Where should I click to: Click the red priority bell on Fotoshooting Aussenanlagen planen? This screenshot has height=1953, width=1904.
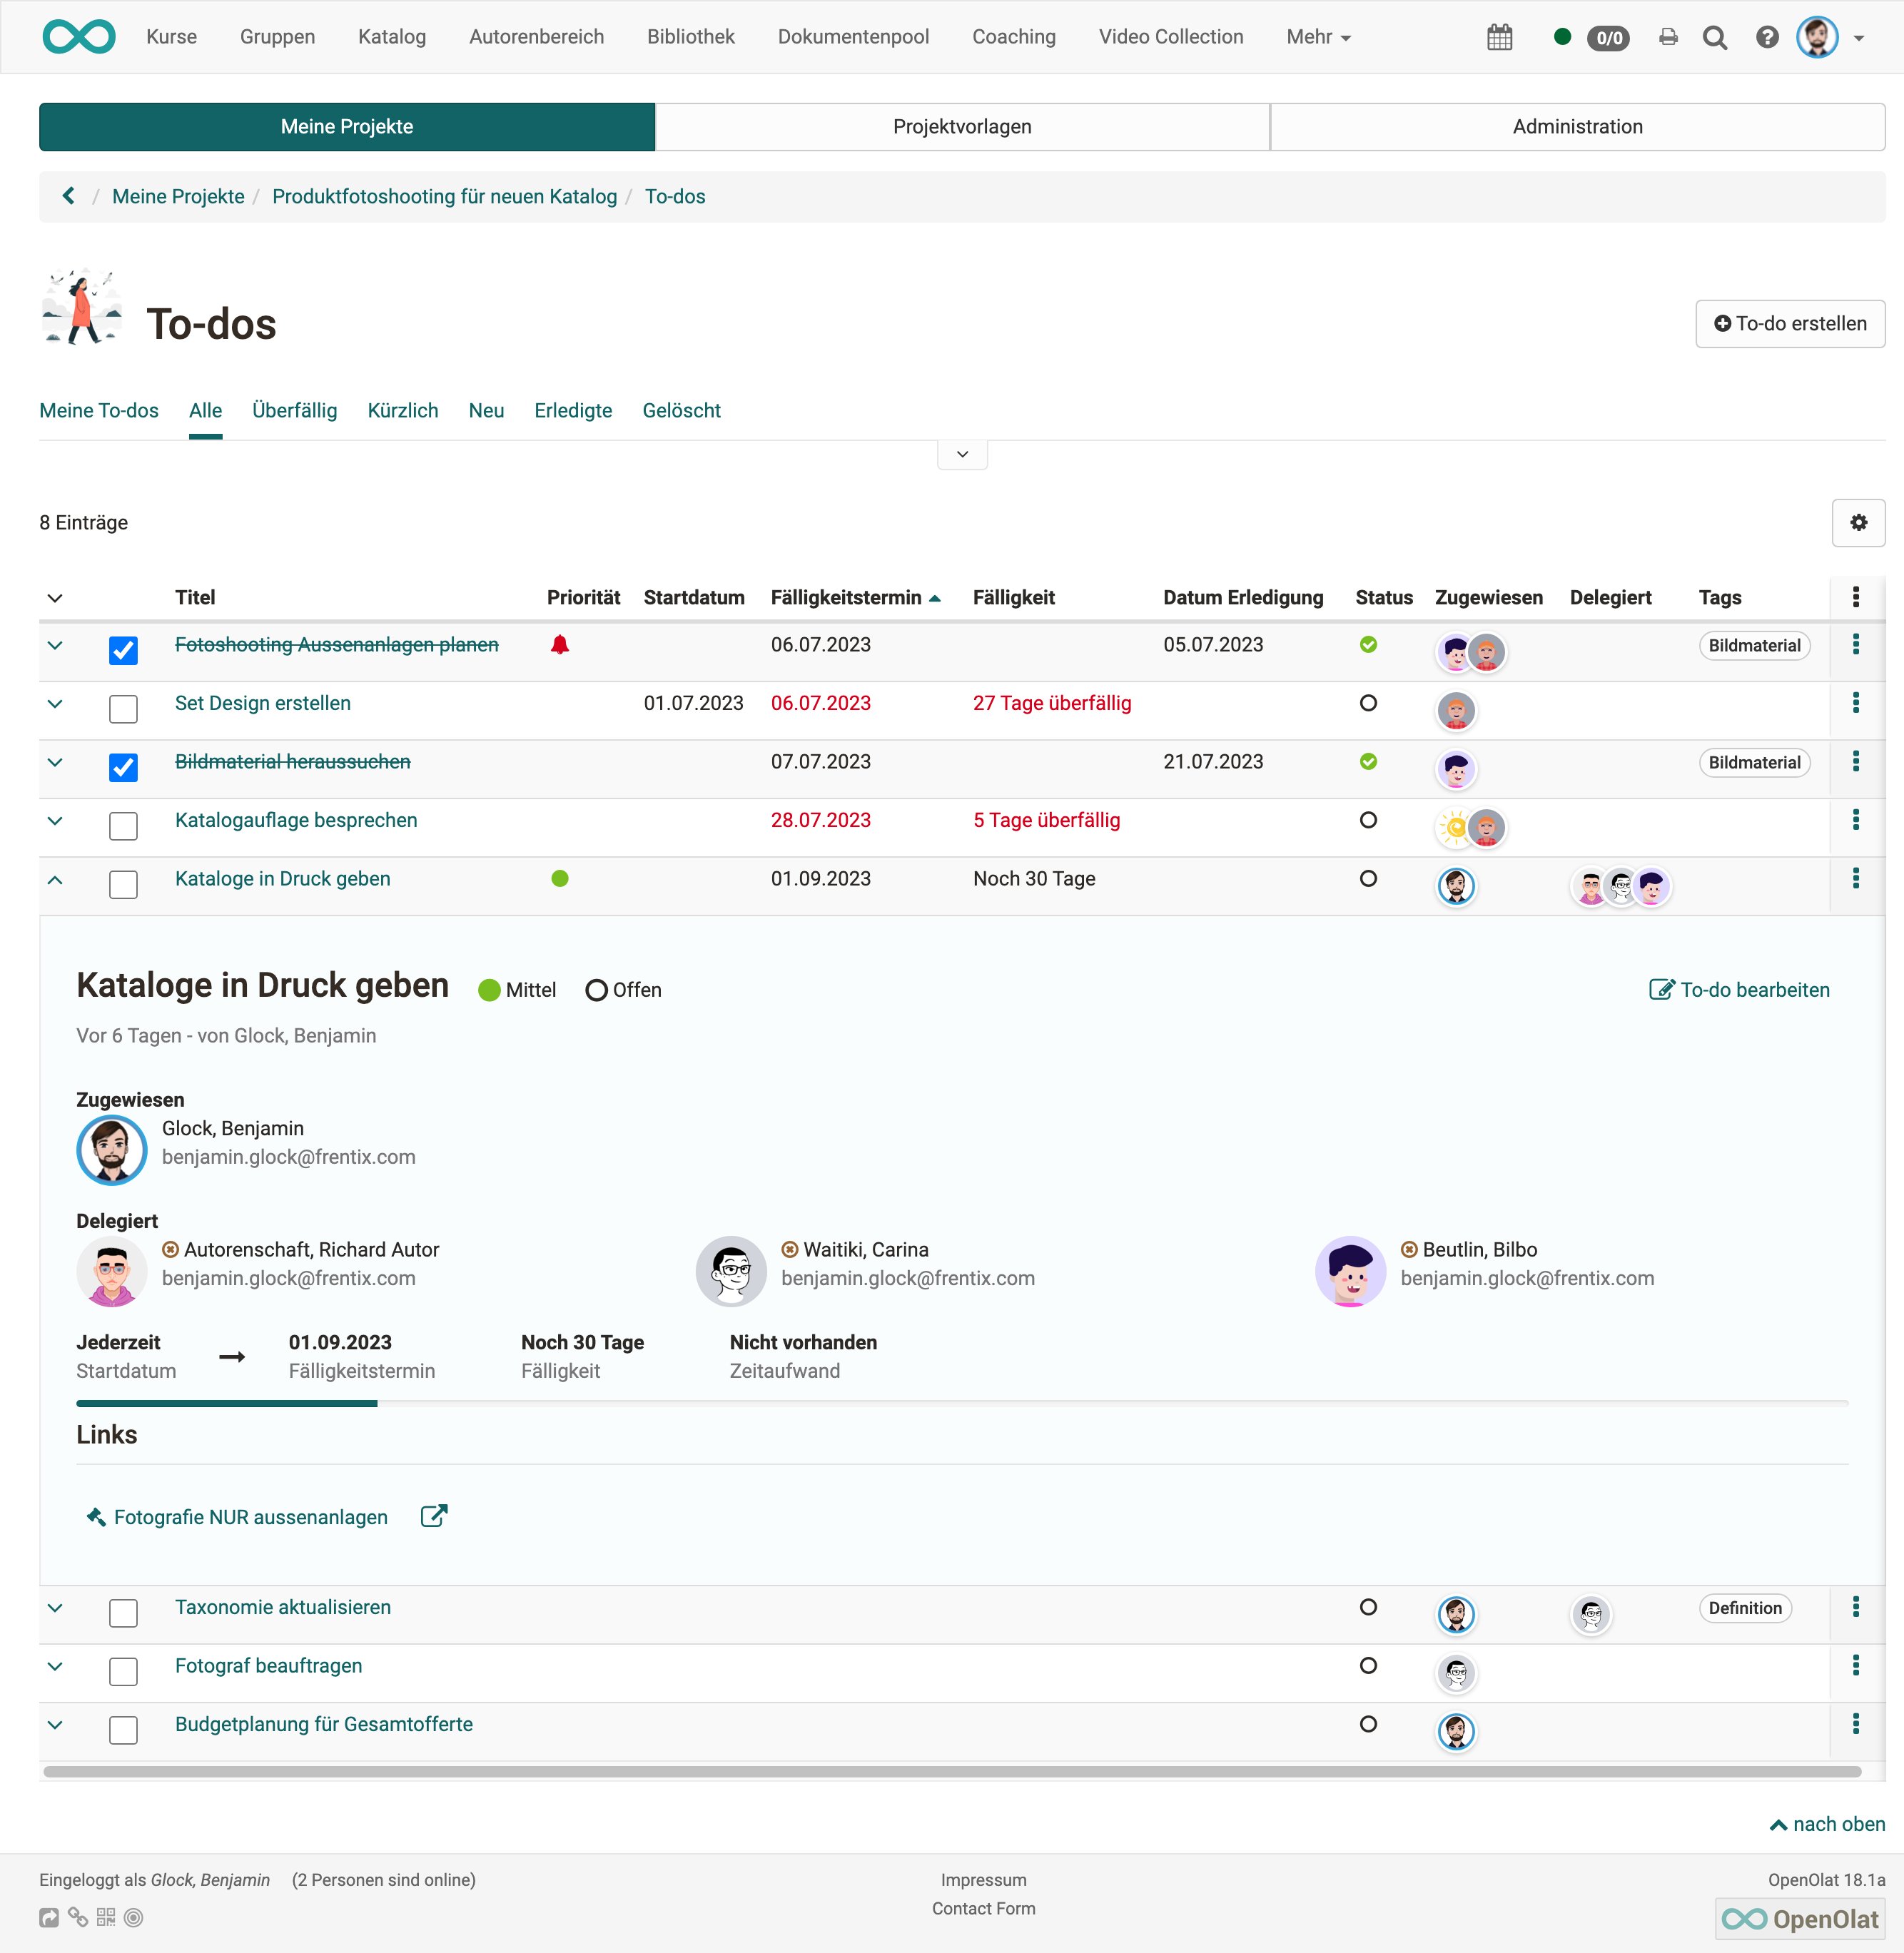(x=560, y=645)
